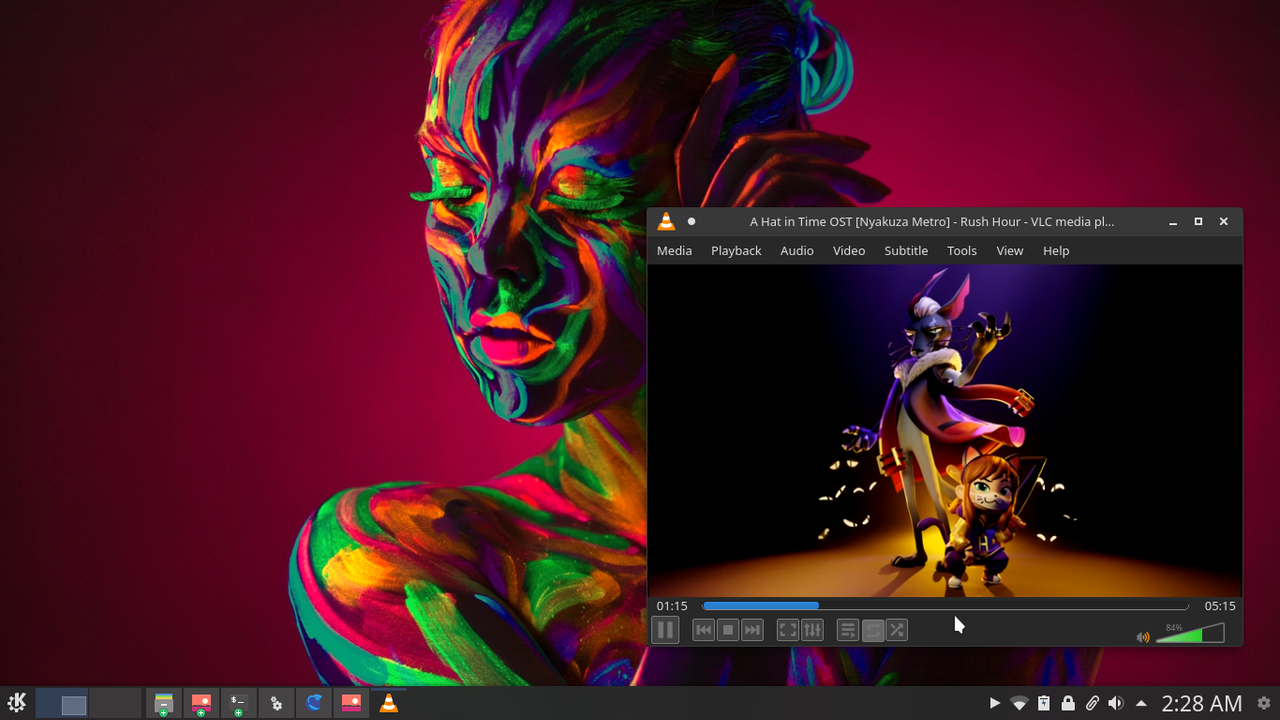This screenshot has width=1280, height=720.
Task: Click the VLC video display area
Action: tap(945, 431)
